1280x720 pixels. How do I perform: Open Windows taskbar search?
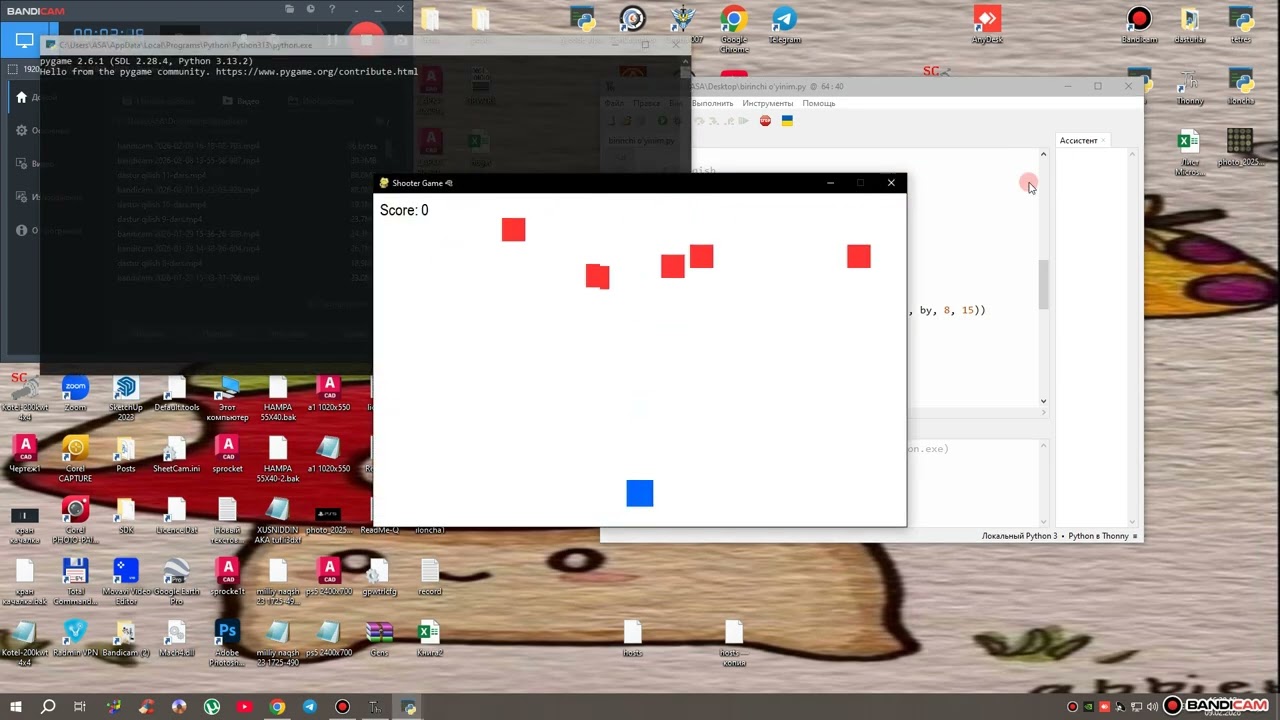48,707
